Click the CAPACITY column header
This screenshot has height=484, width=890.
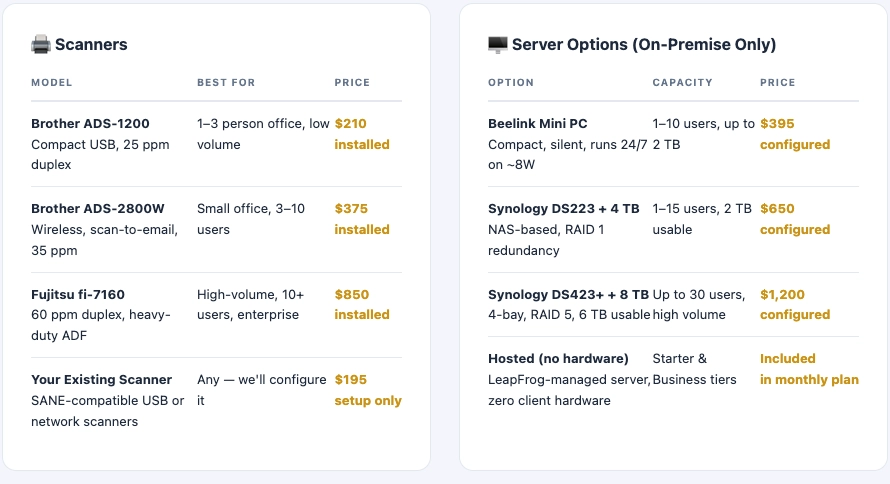coord(682,82)
